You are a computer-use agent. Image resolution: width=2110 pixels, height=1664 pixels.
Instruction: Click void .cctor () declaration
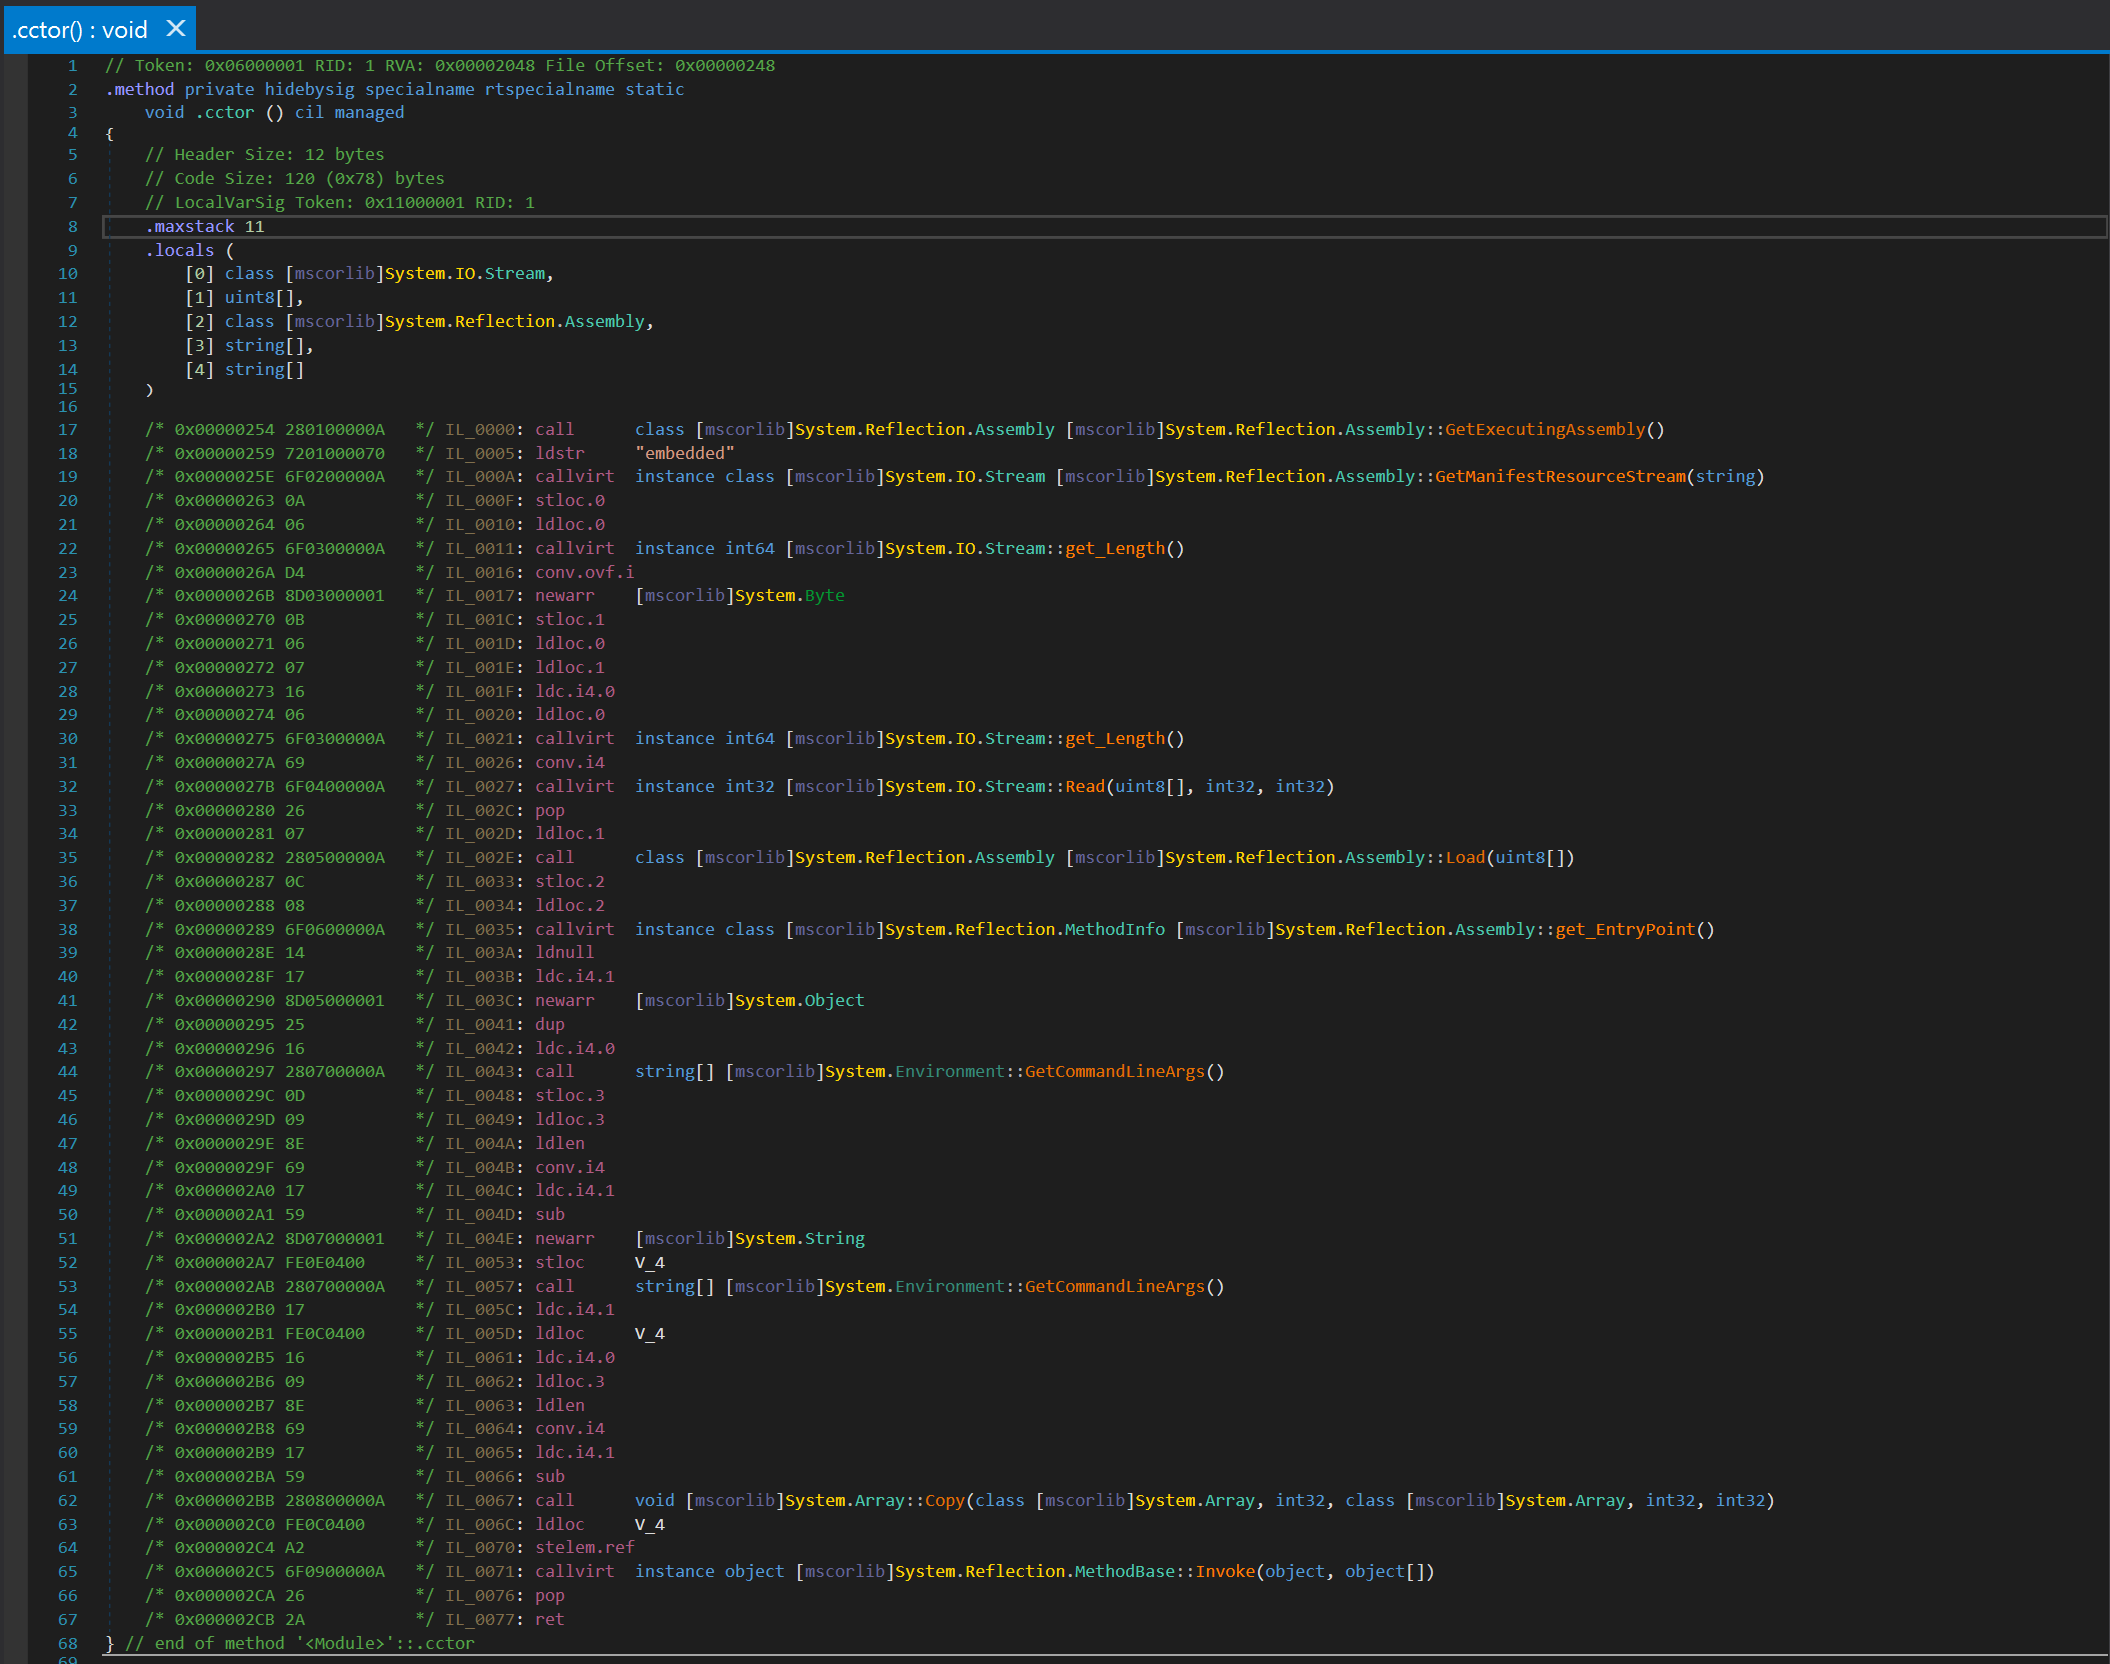[x=274, y=112]
